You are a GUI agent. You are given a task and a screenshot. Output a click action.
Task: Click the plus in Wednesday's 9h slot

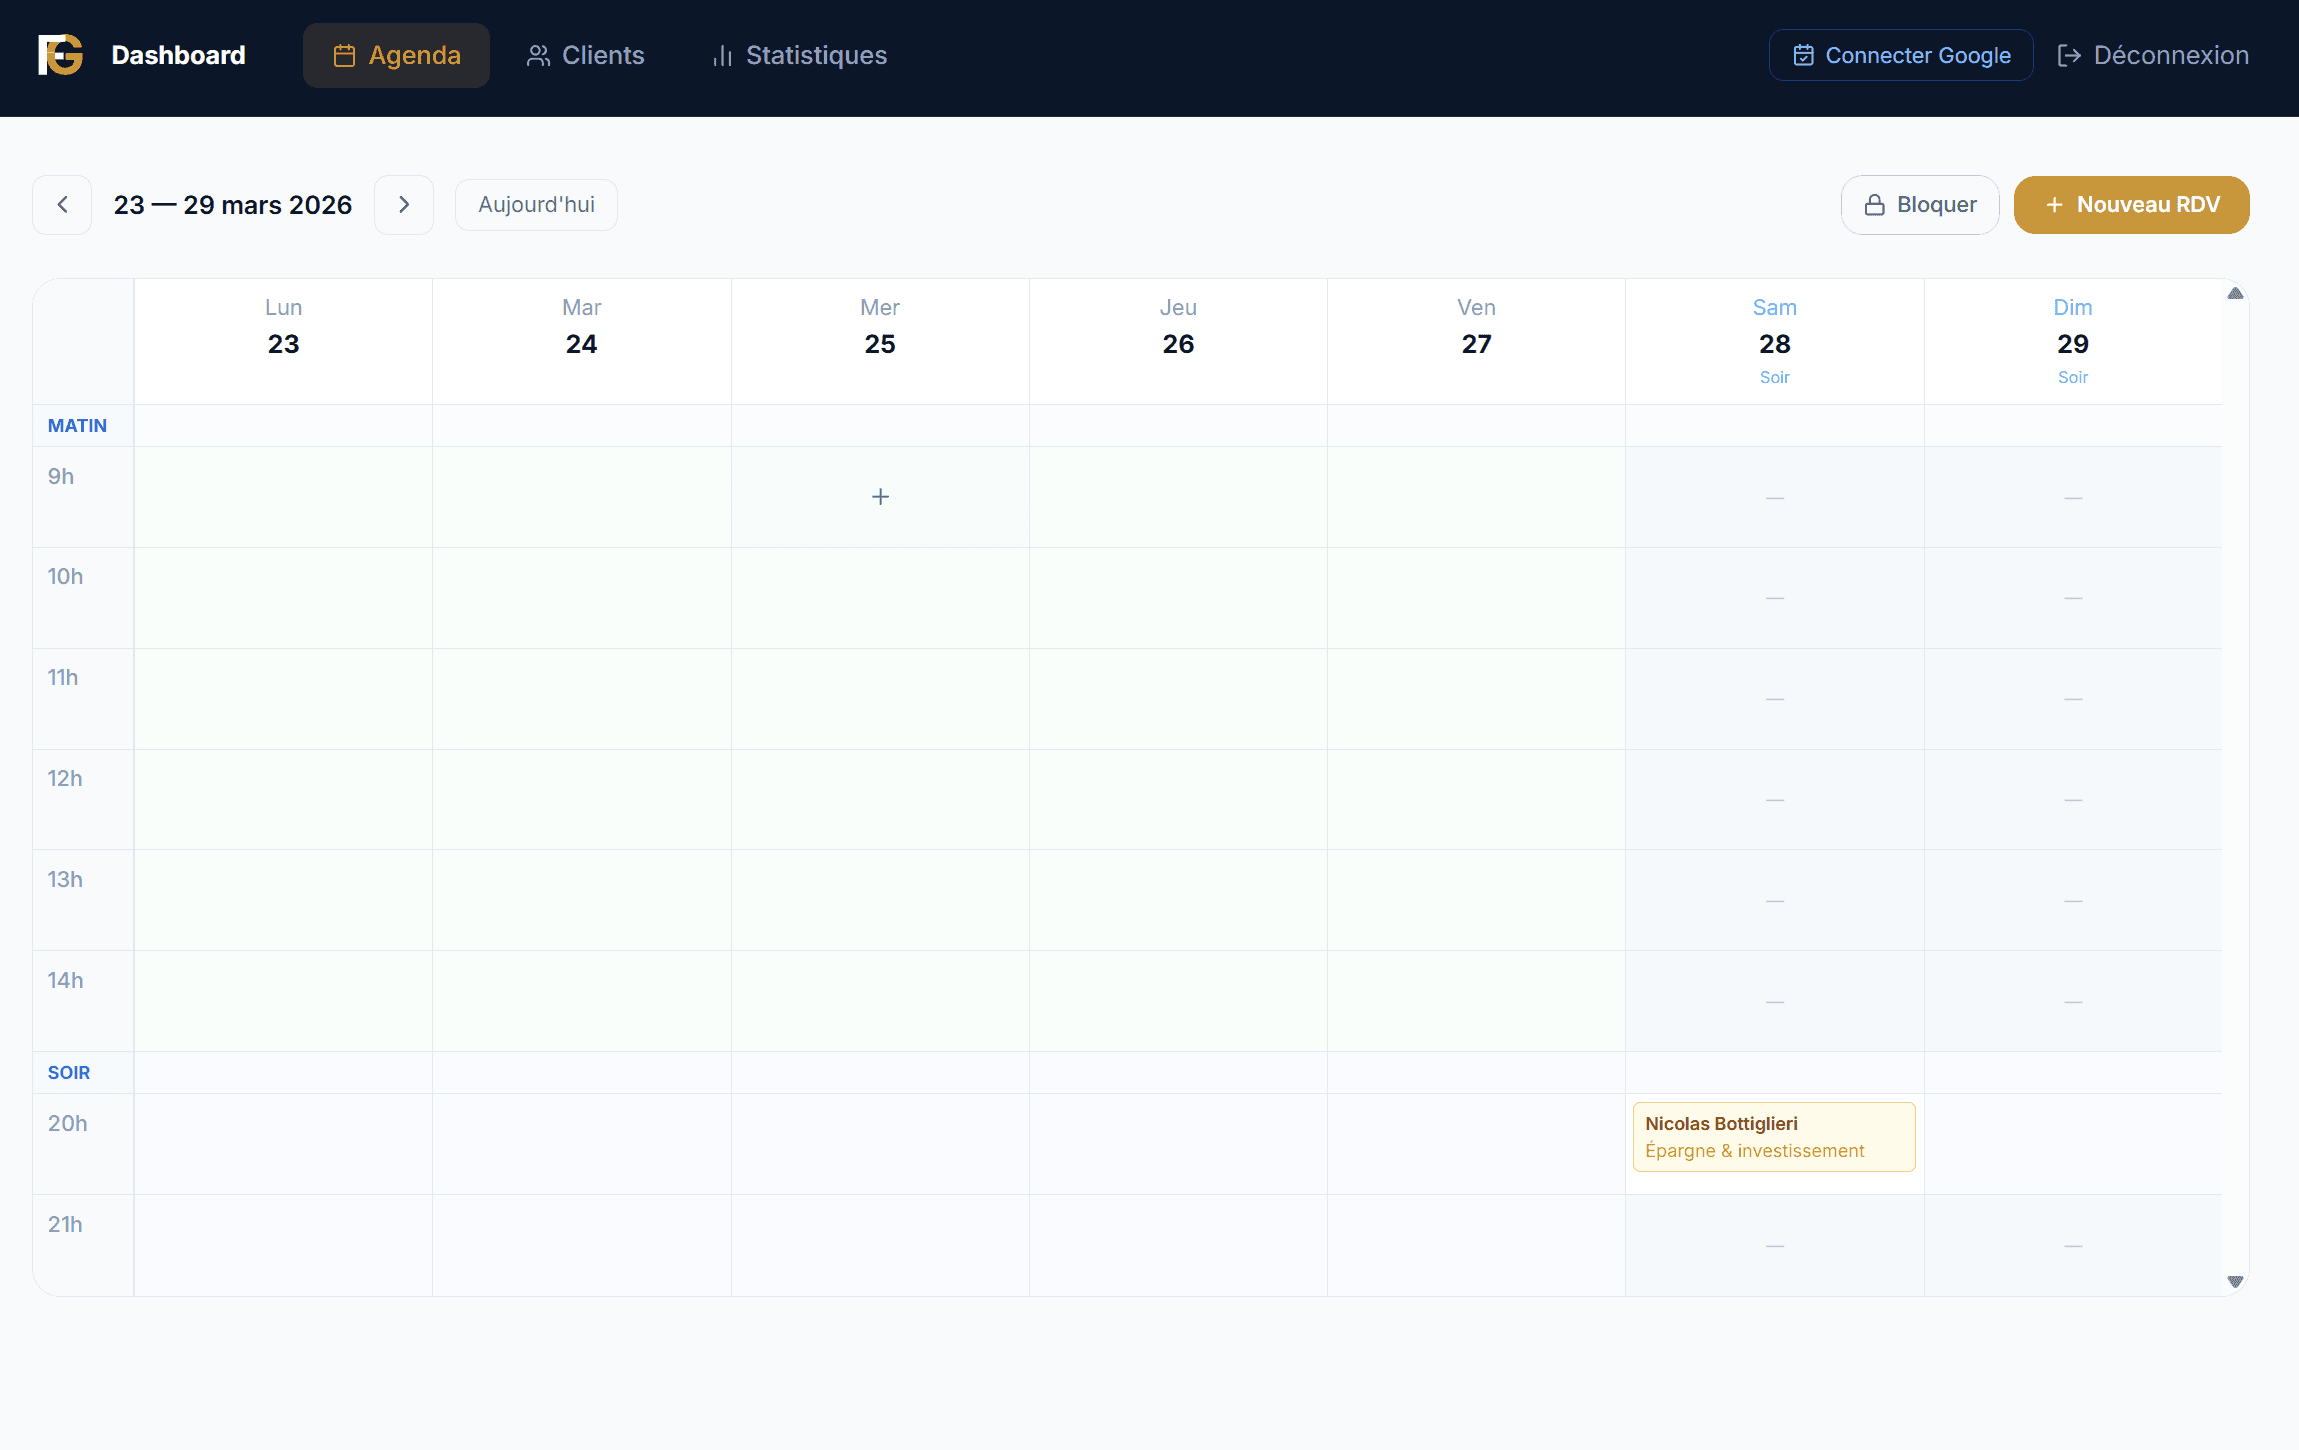880,496
